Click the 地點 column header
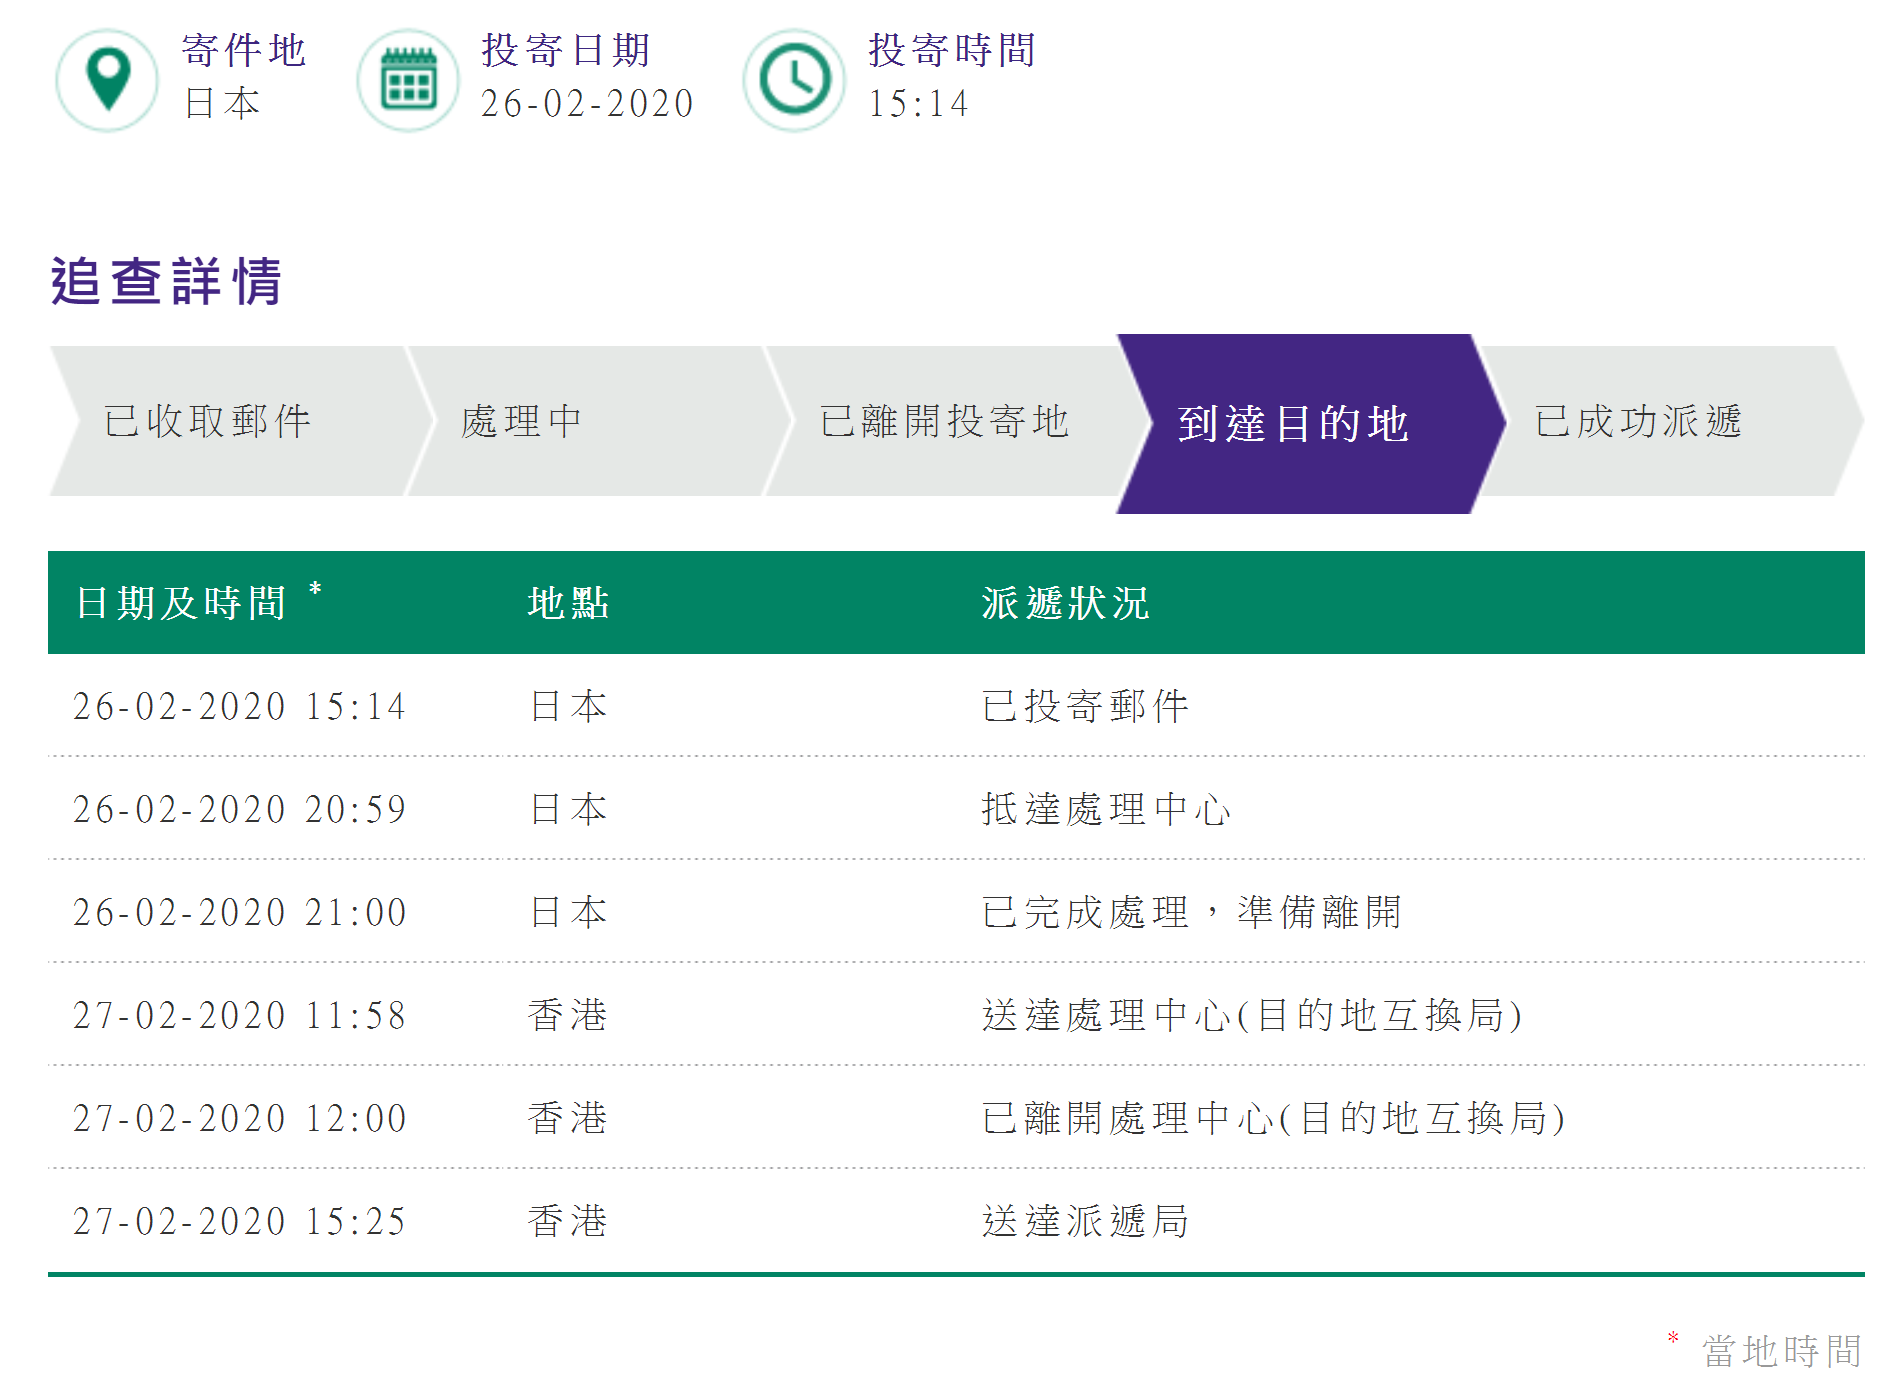 pos(568,603)
